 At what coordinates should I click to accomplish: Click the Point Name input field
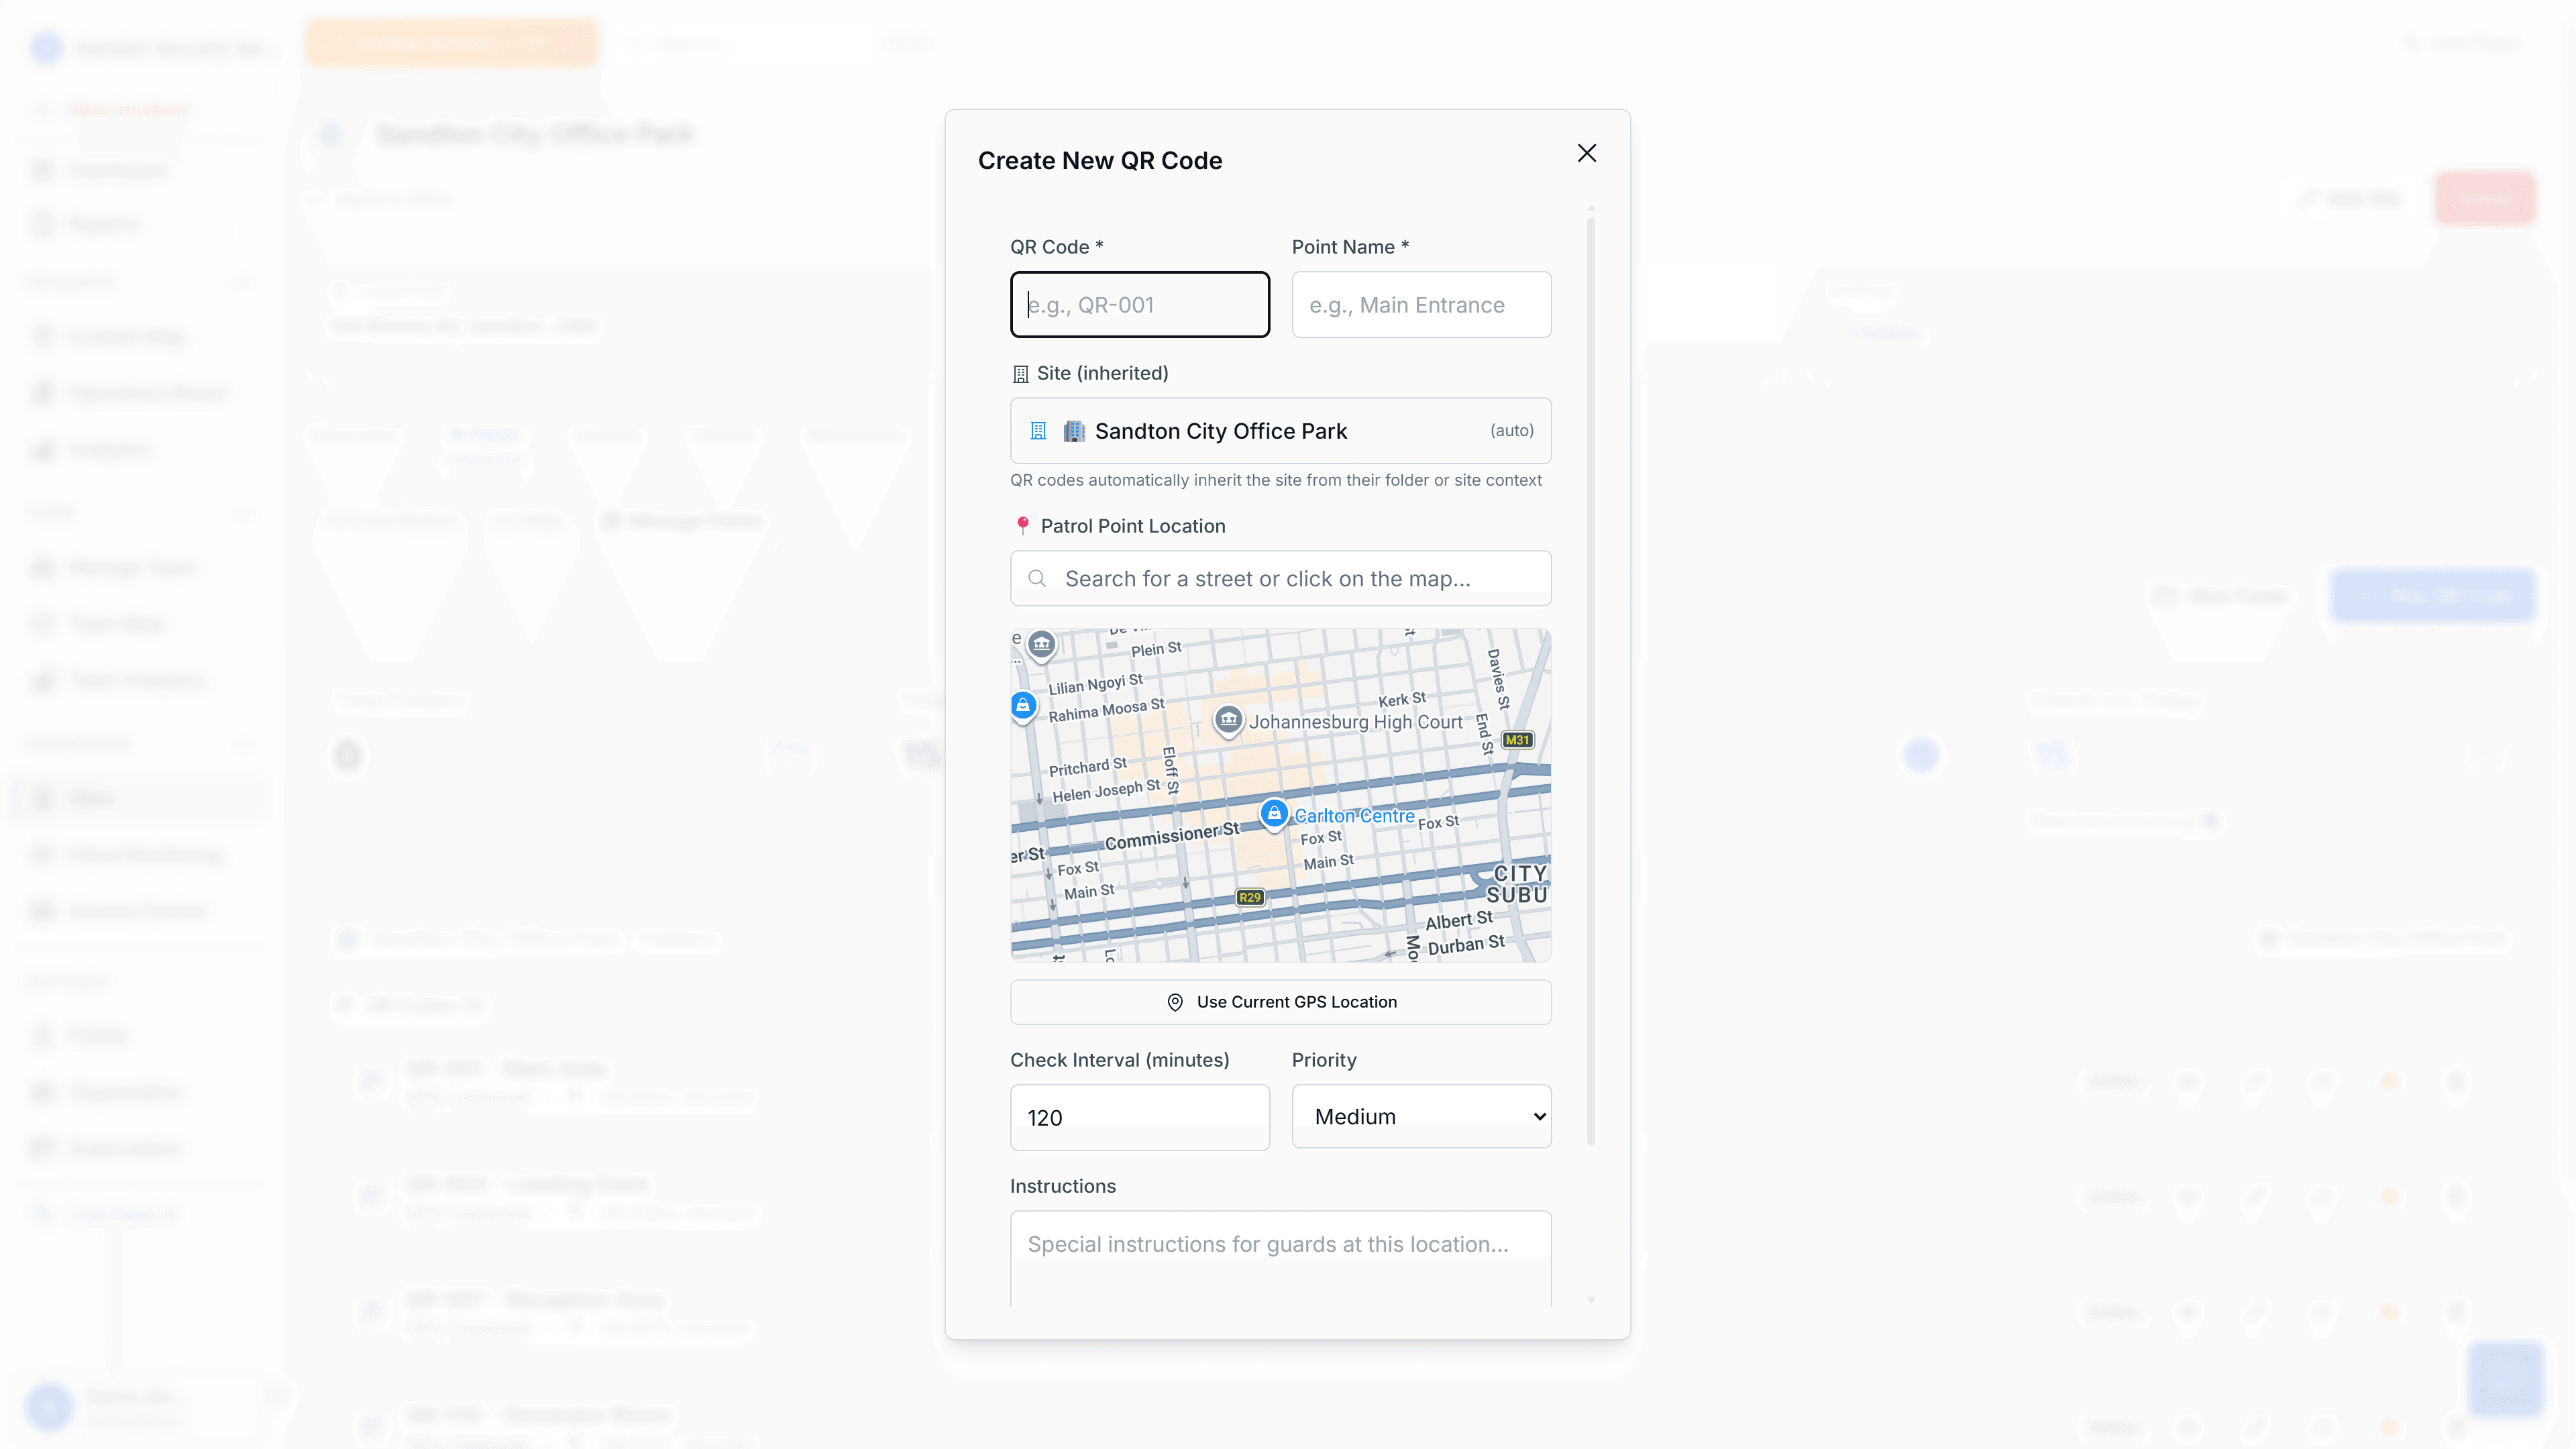click(x=1420, y=305)
